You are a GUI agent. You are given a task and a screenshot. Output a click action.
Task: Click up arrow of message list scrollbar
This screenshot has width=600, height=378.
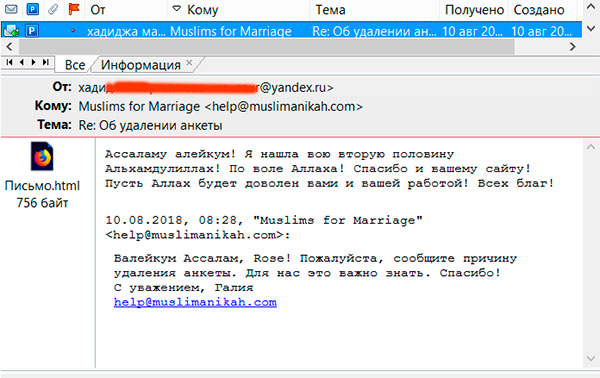point(591,7)
